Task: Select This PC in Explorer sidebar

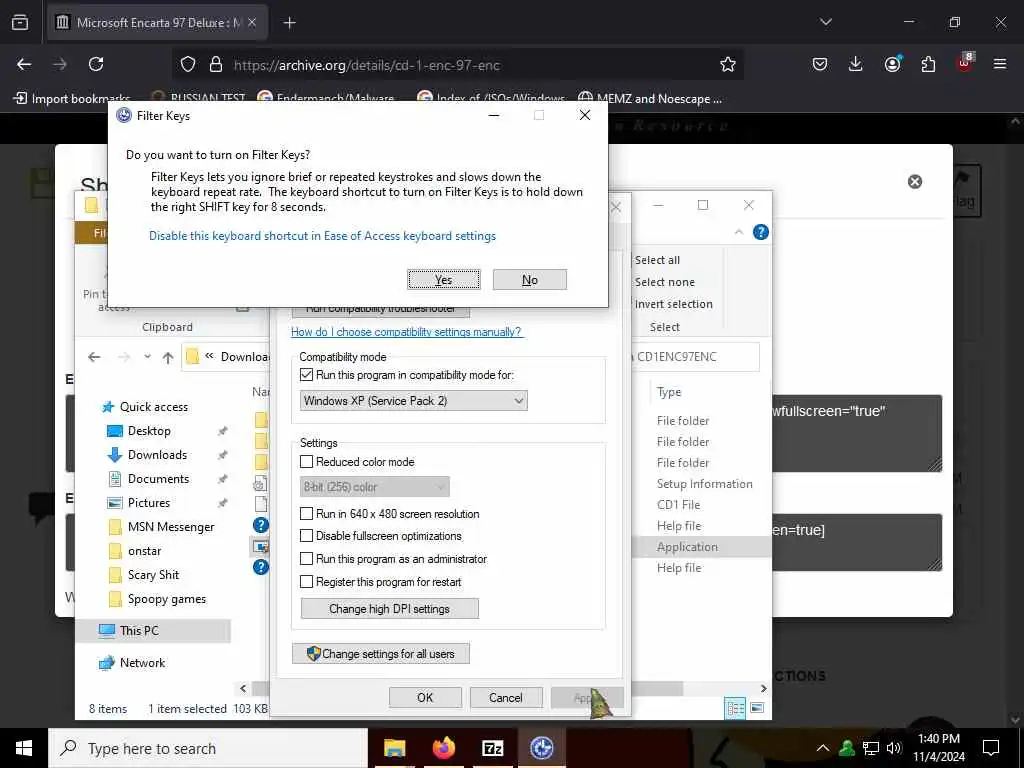Action: click(x=138, y=631)
